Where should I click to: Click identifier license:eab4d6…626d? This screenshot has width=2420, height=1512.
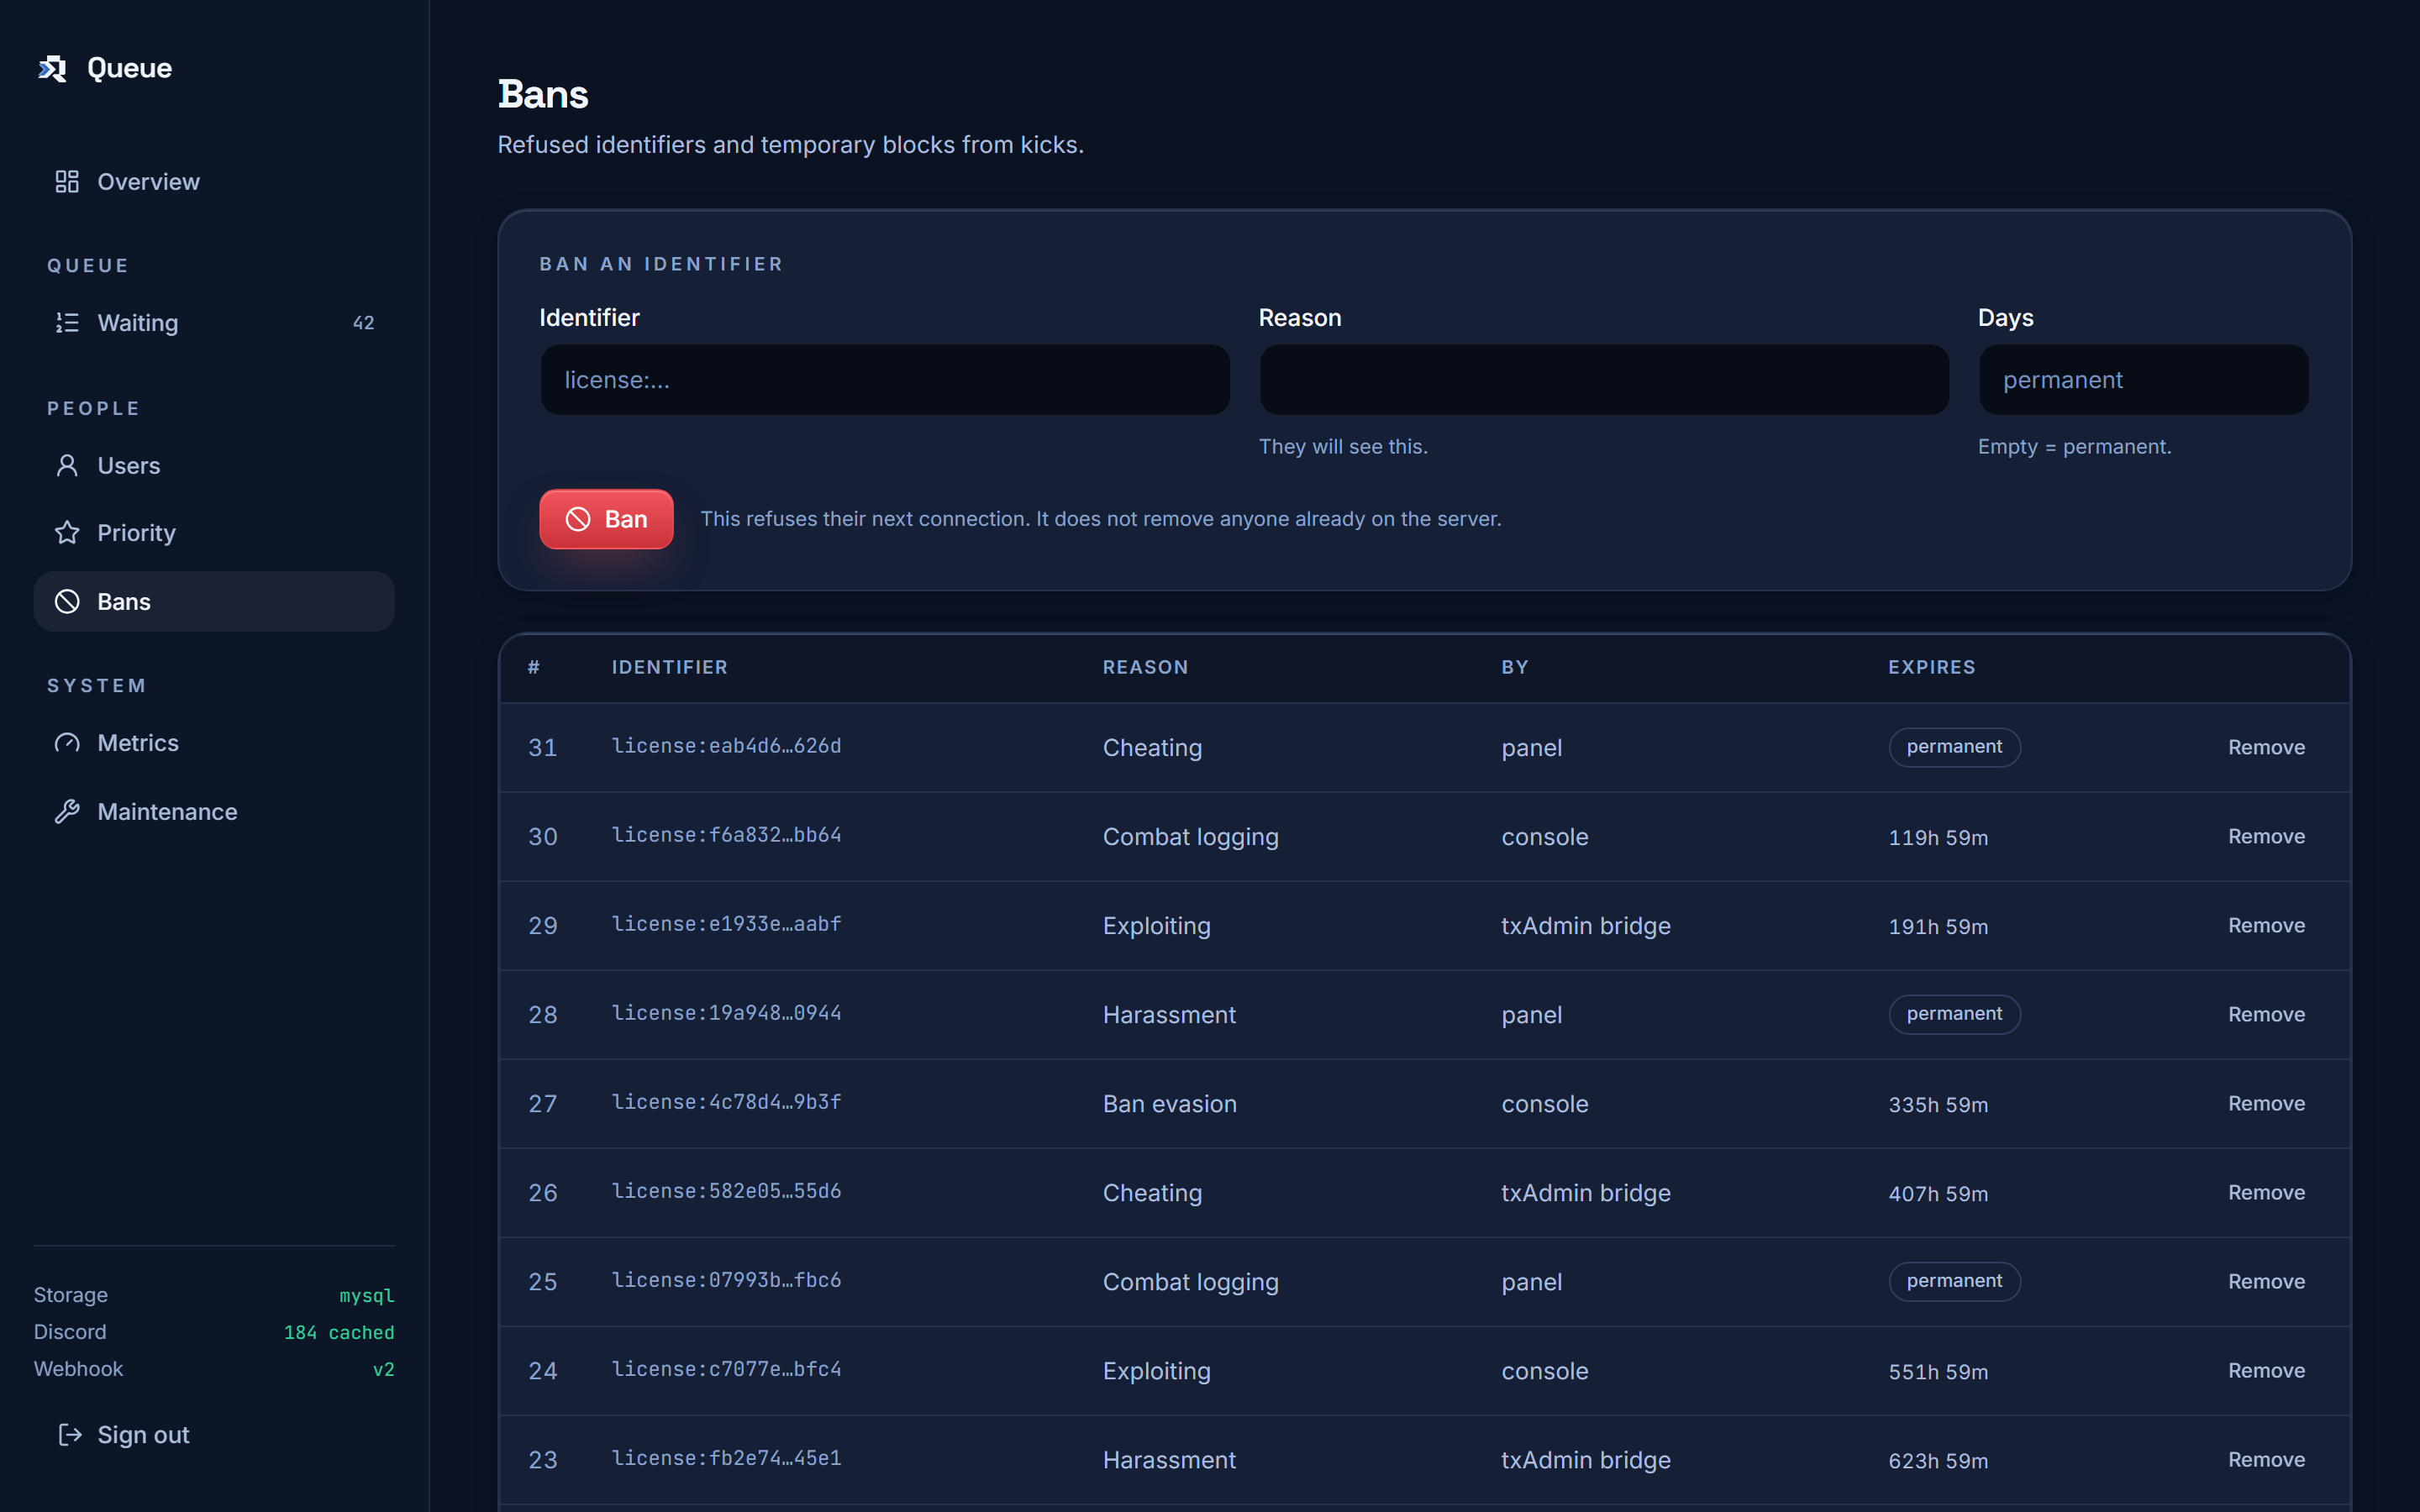point(726,746)
